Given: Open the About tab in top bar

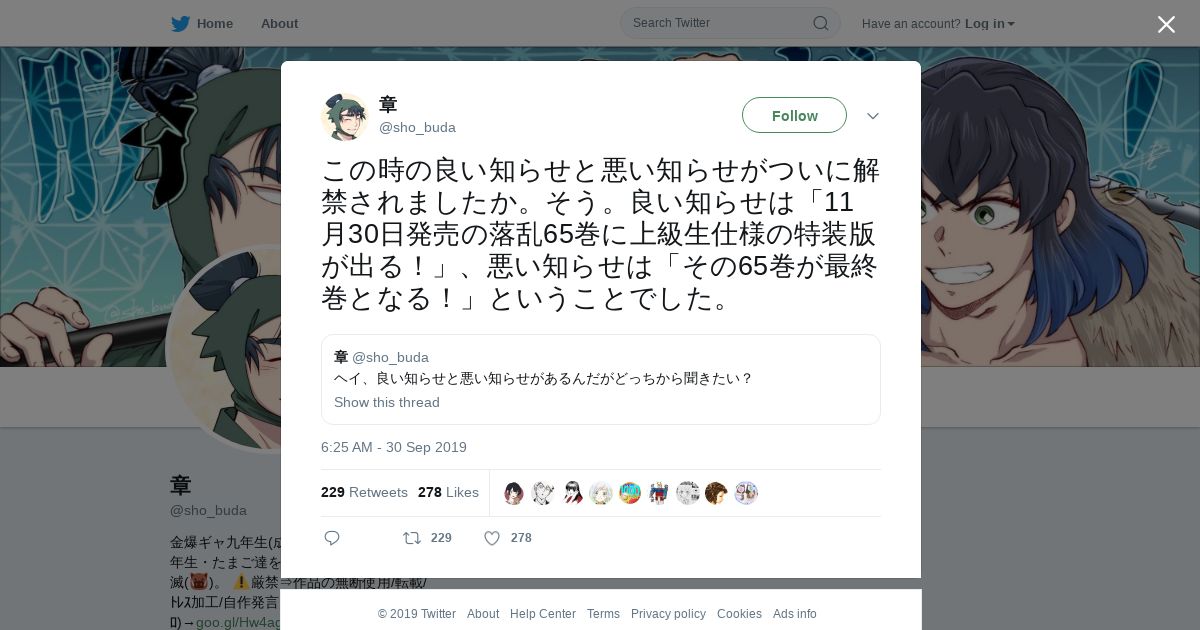Looking at the screenshot, I should click(279, 23).
